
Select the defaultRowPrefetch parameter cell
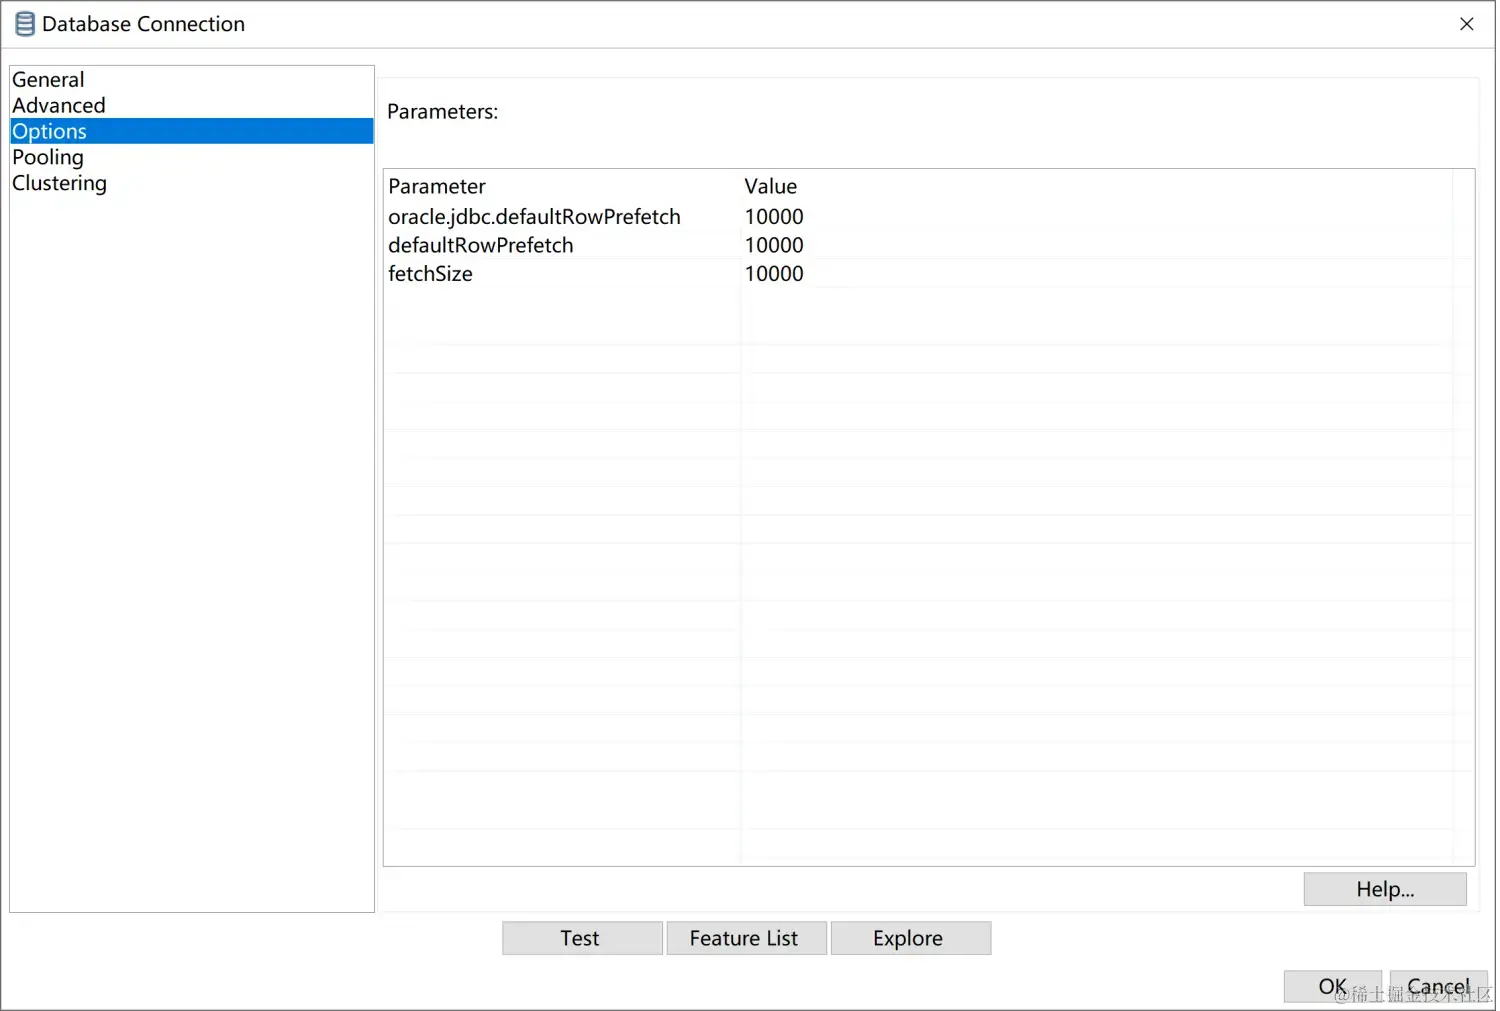562,246
